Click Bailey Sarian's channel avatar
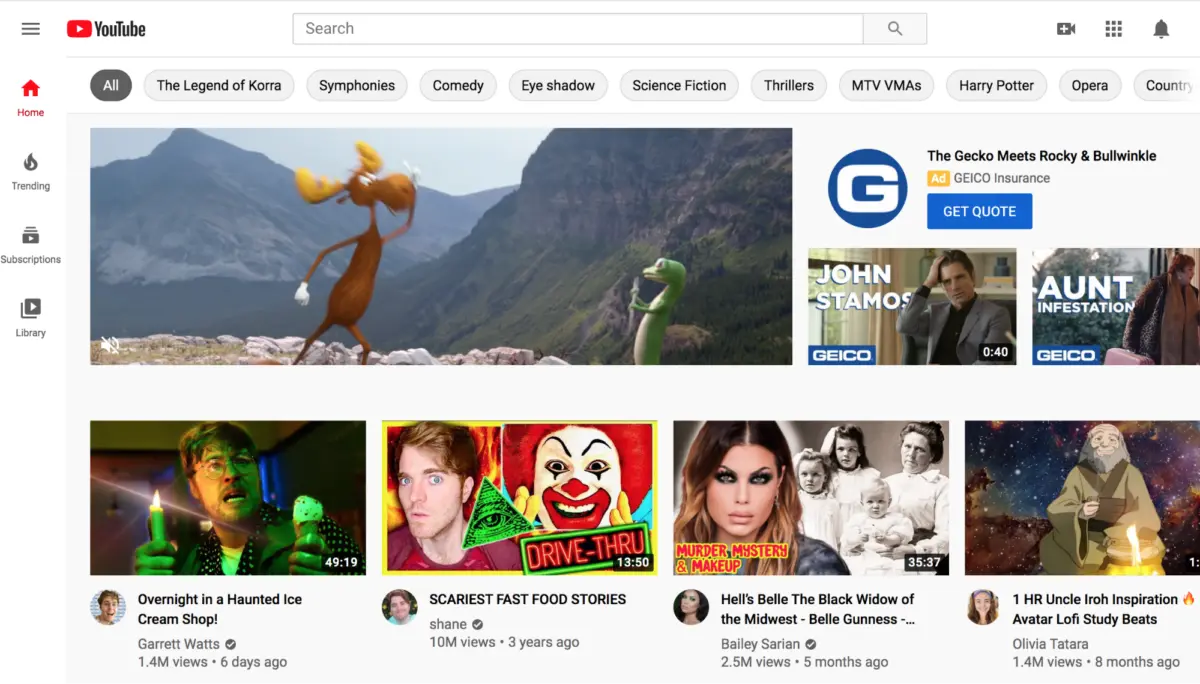 (x=691, y=607)
